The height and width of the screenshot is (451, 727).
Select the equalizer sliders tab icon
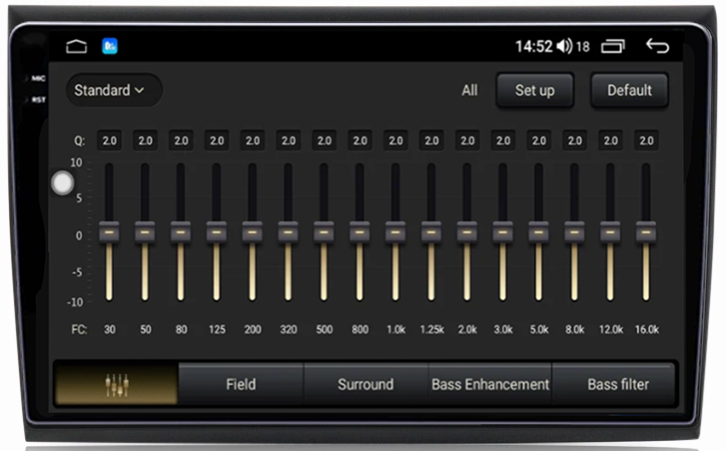point(117,384)
